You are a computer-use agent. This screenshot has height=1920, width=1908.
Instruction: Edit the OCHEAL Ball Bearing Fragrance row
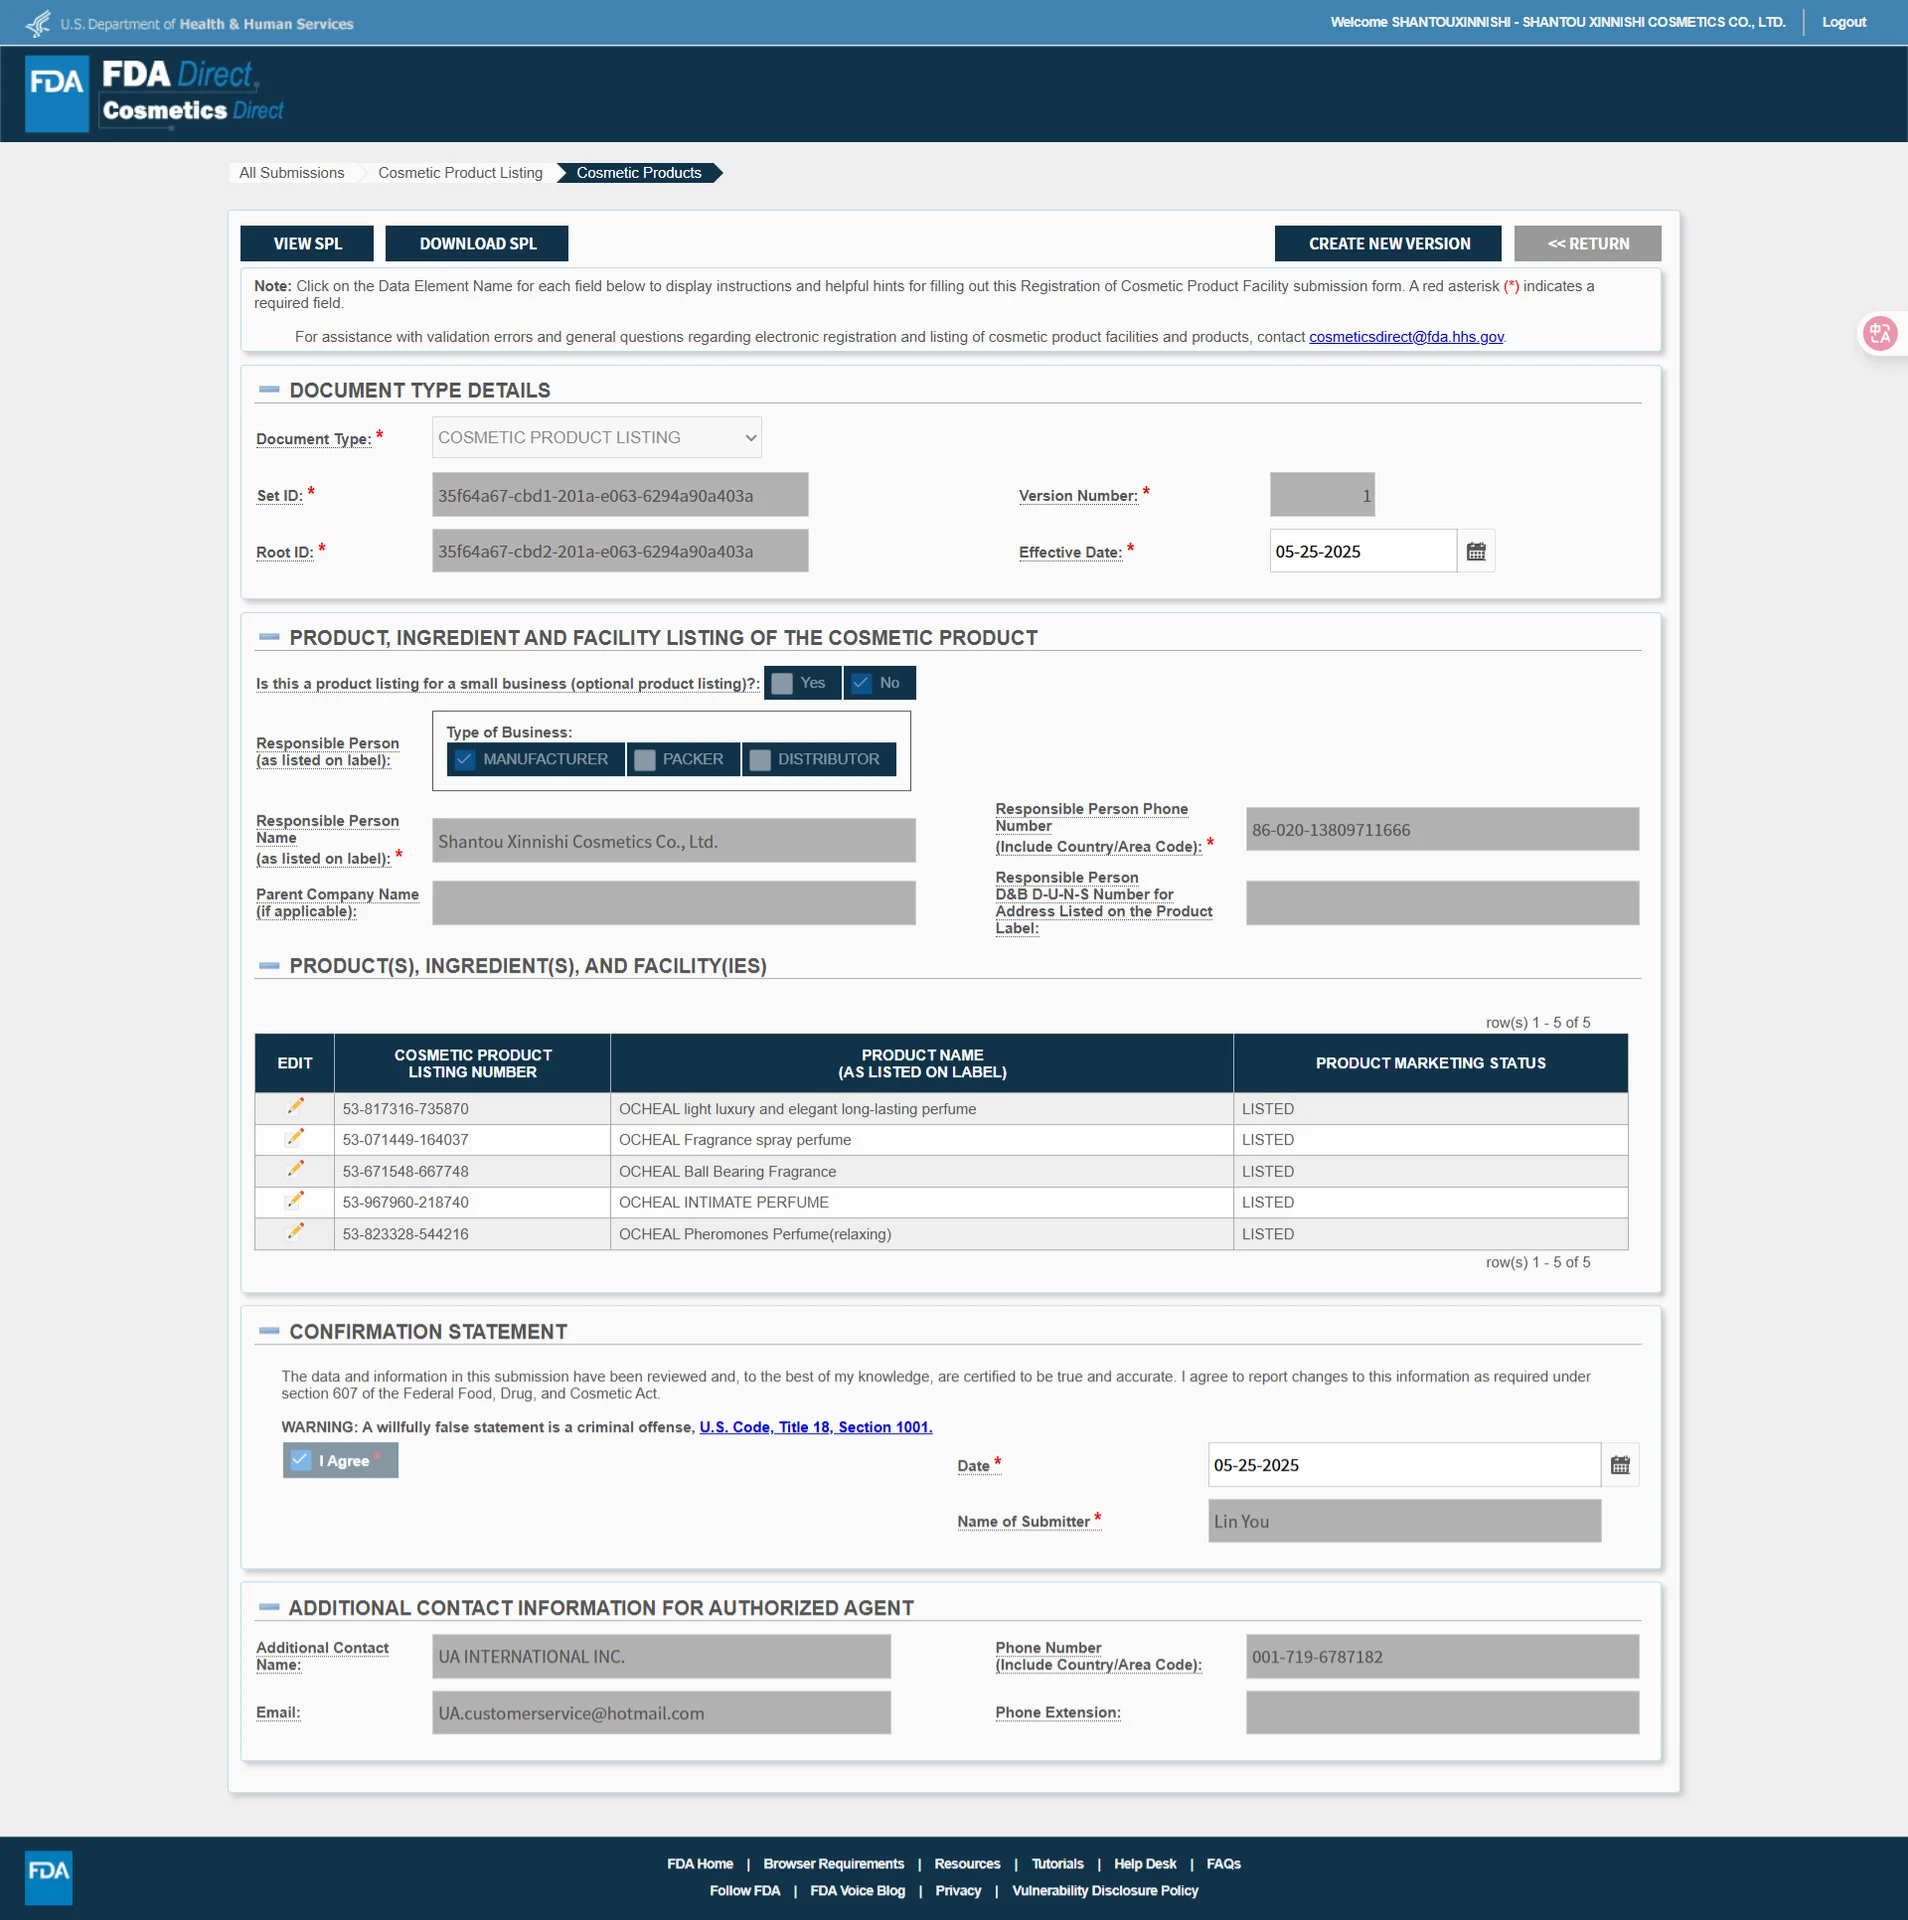[295, 1169]
